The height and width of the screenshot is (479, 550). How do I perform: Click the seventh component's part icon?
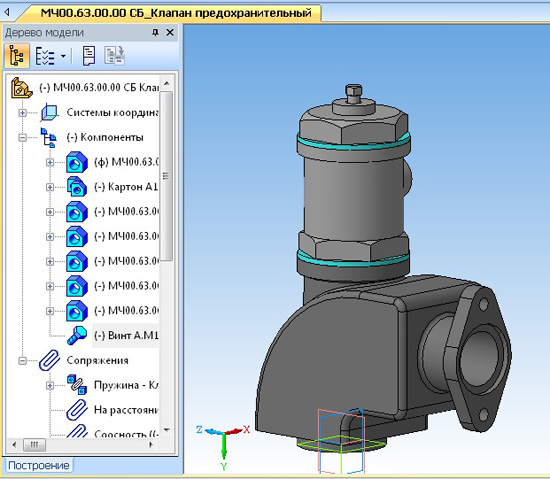[77, 311]
